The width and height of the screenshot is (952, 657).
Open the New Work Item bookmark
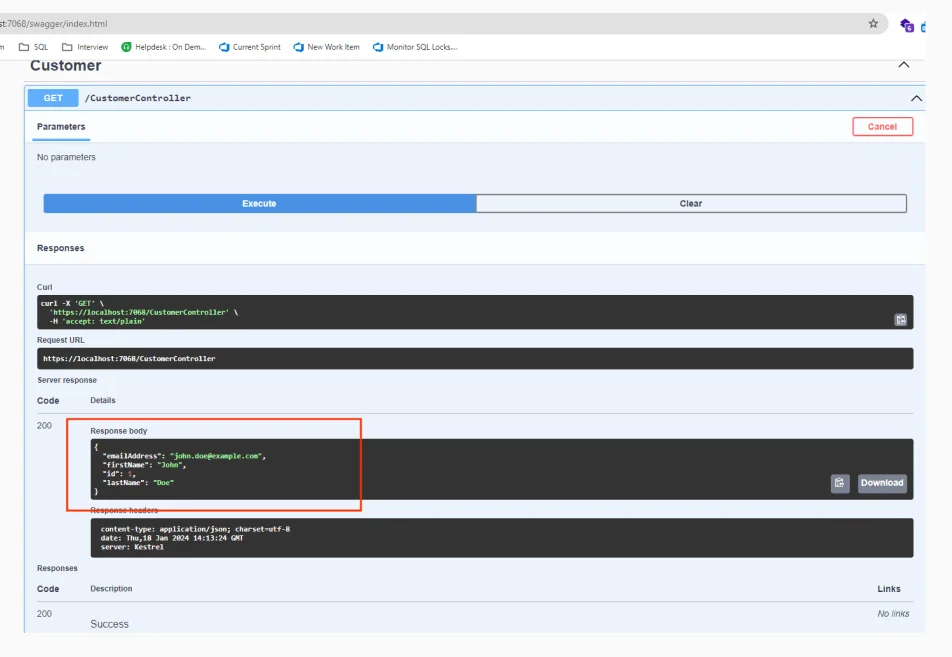tap(325, 46)
